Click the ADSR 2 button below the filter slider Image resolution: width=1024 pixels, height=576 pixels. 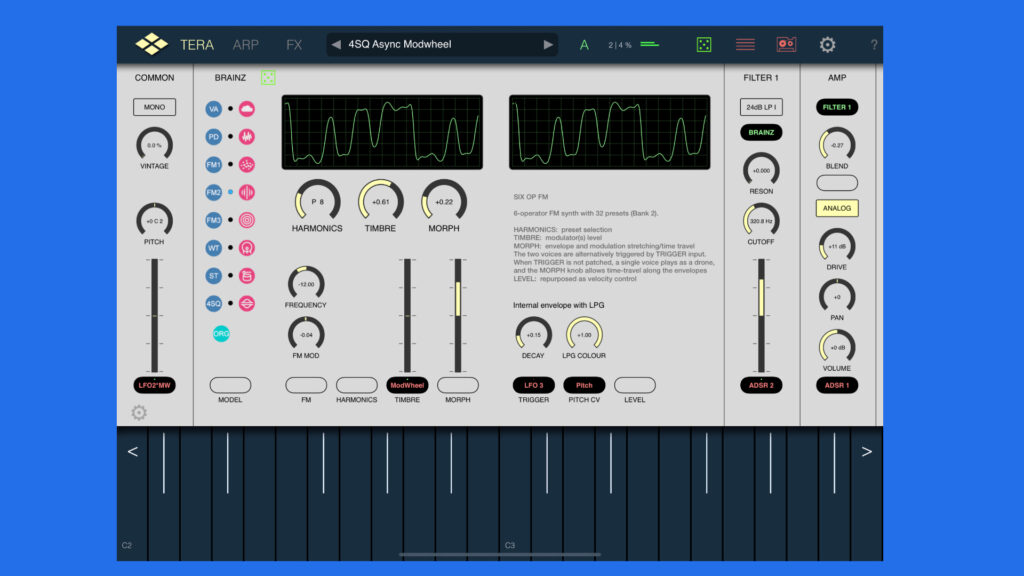(x=760, y=385)
